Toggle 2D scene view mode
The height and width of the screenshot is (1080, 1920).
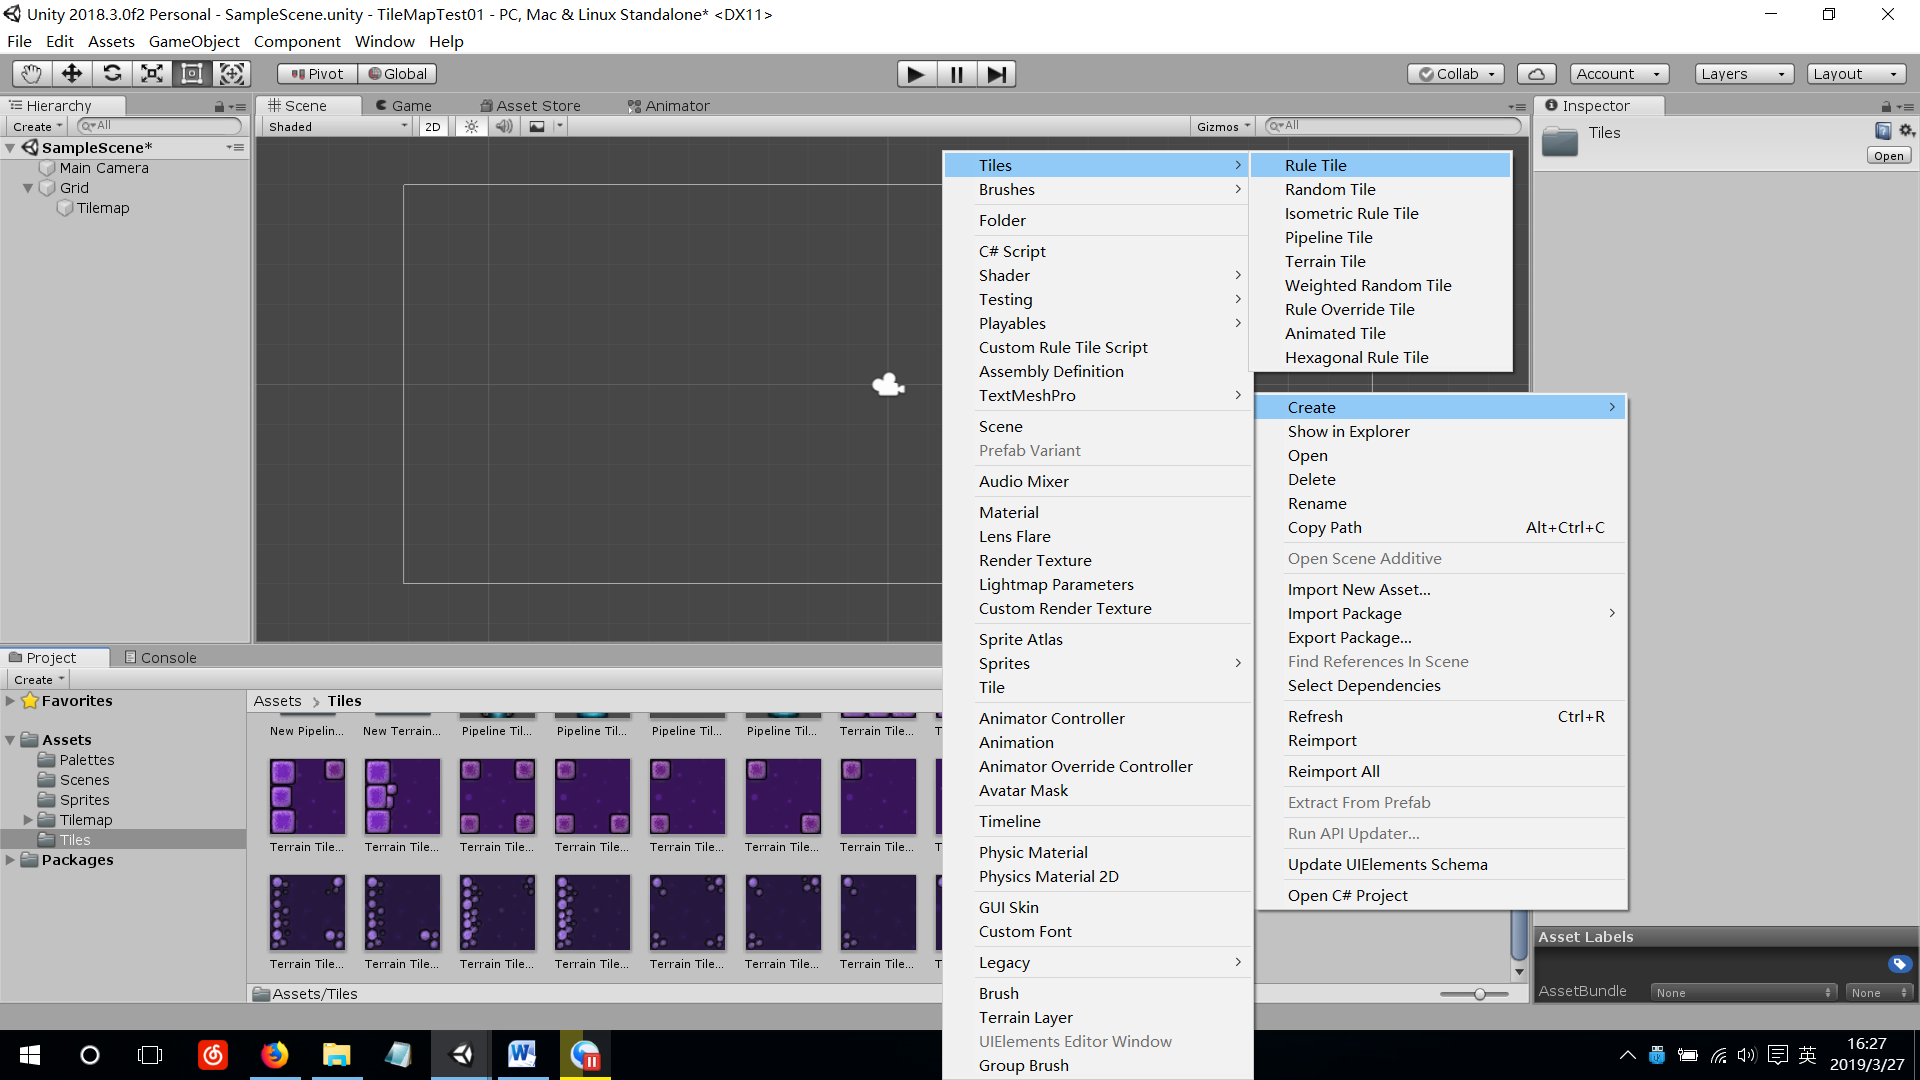[432, 127]
